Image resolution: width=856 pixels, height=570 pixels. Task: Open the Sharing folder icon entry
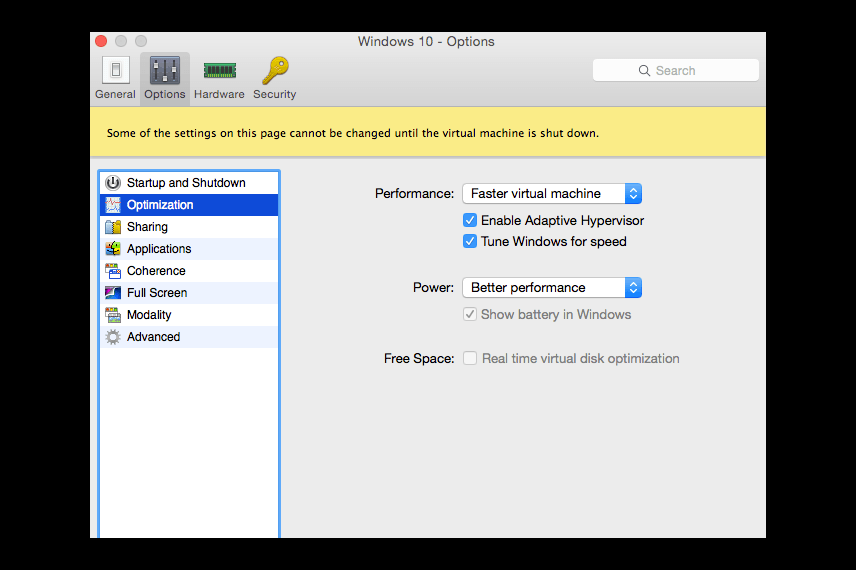click(113, 227)
